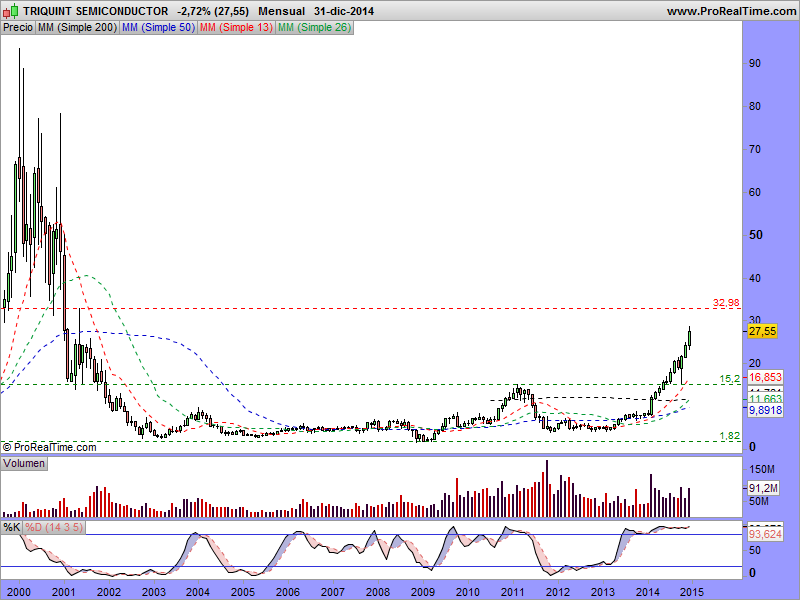Viewport: 800px width, 600px height.
Task: Select the Precio indicator label
Action: (18, 28)
